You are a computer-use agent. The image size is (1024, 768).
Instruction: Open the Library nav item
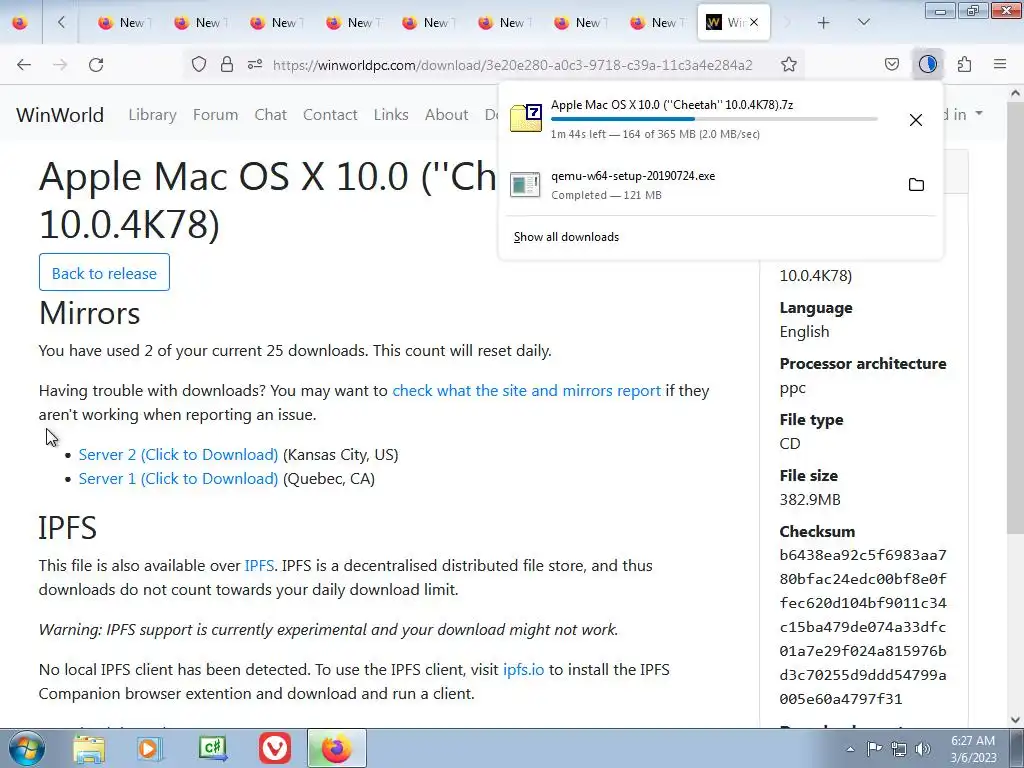click(x=152, y=115)
